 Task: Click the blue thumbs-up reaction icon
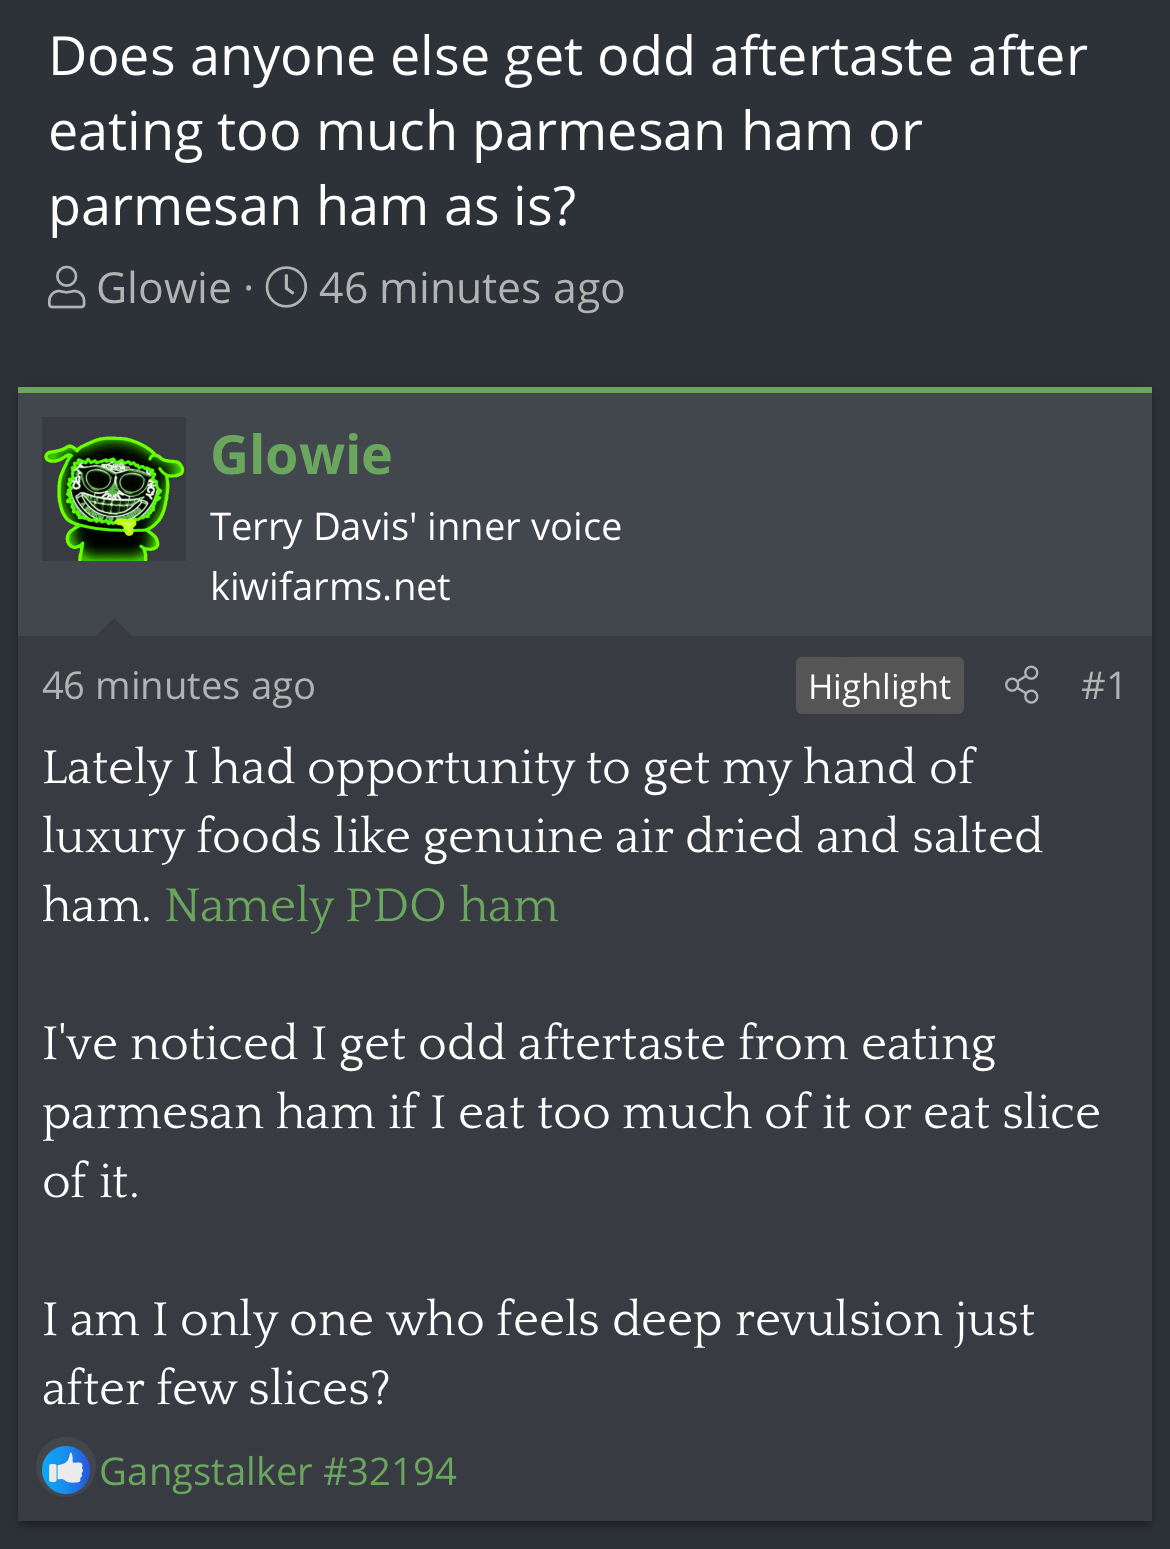pyautogui.click(x=66, y=1470)
